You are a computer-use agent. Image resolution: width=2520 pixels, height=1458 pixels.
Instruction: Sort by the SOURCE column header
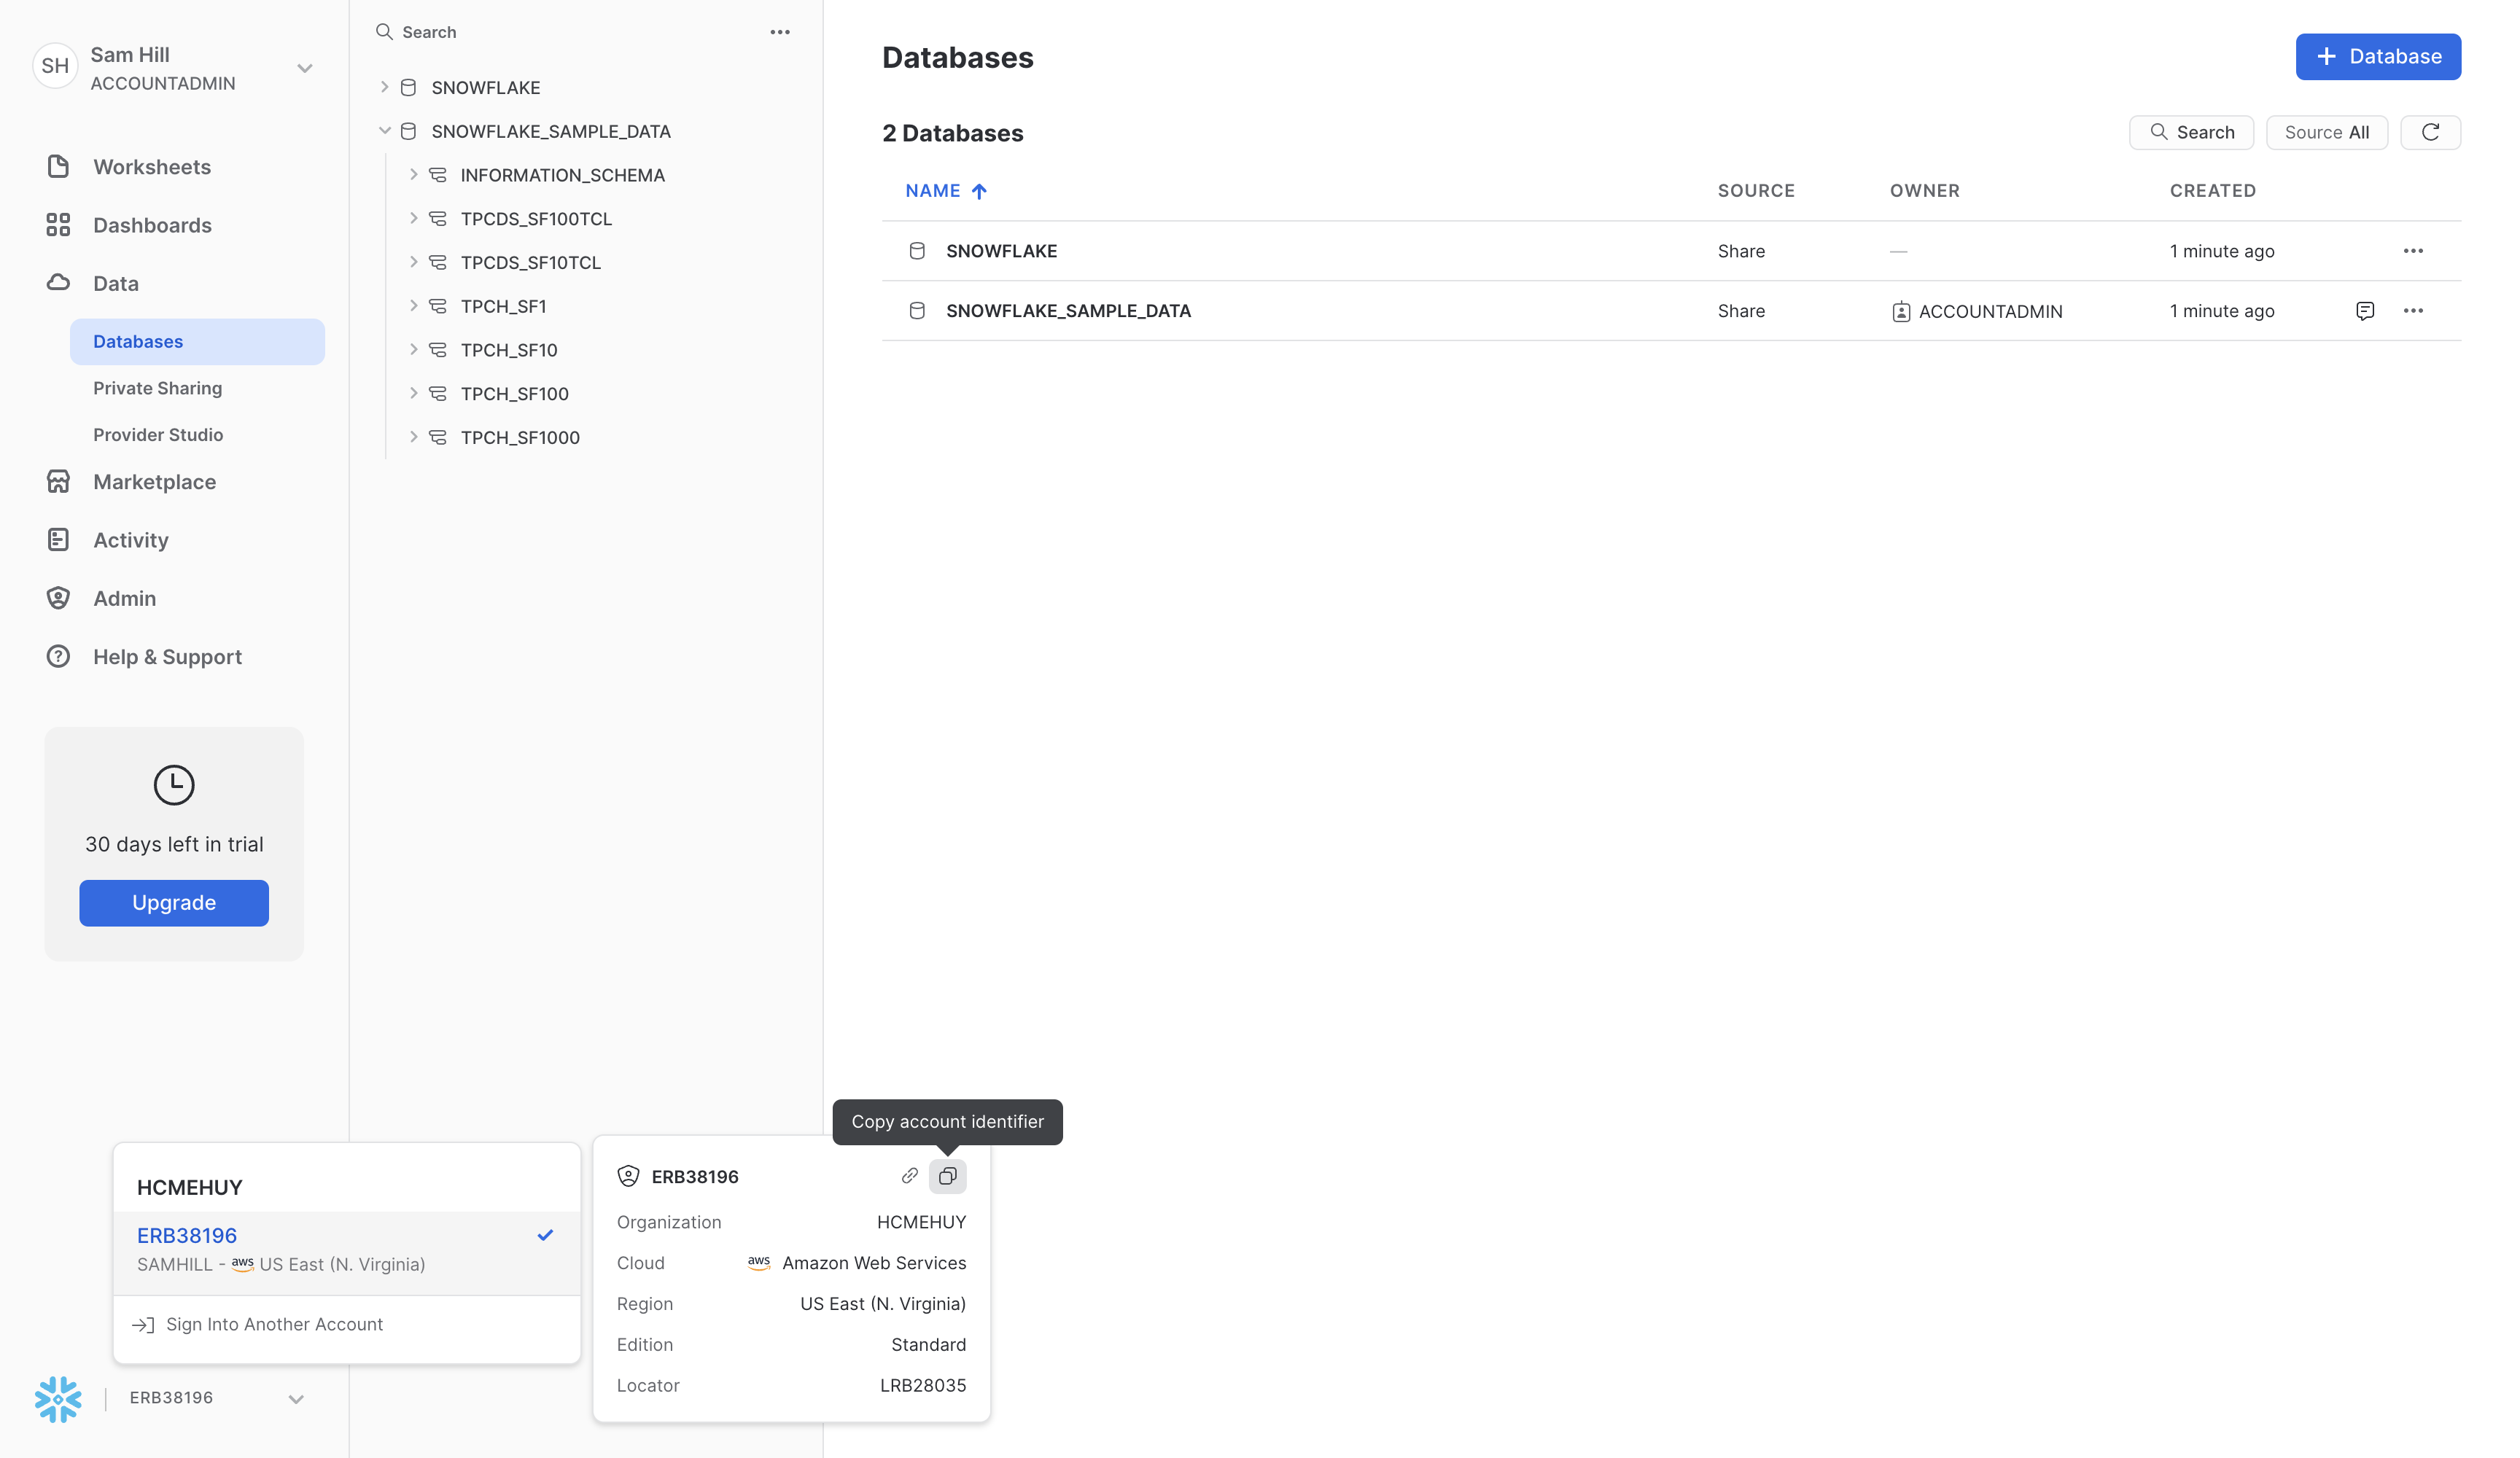[1756, 191]
